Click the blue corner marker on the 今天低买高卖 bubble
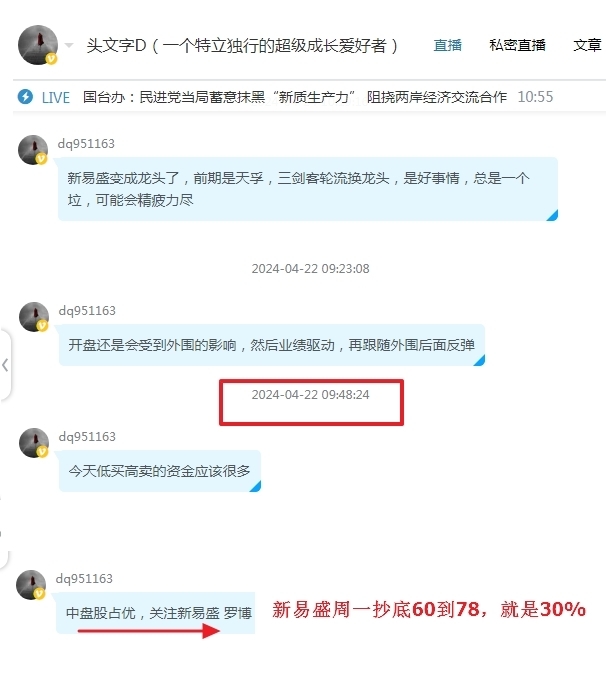The height and width of the screenshot is (676, 606). (256, 486)
